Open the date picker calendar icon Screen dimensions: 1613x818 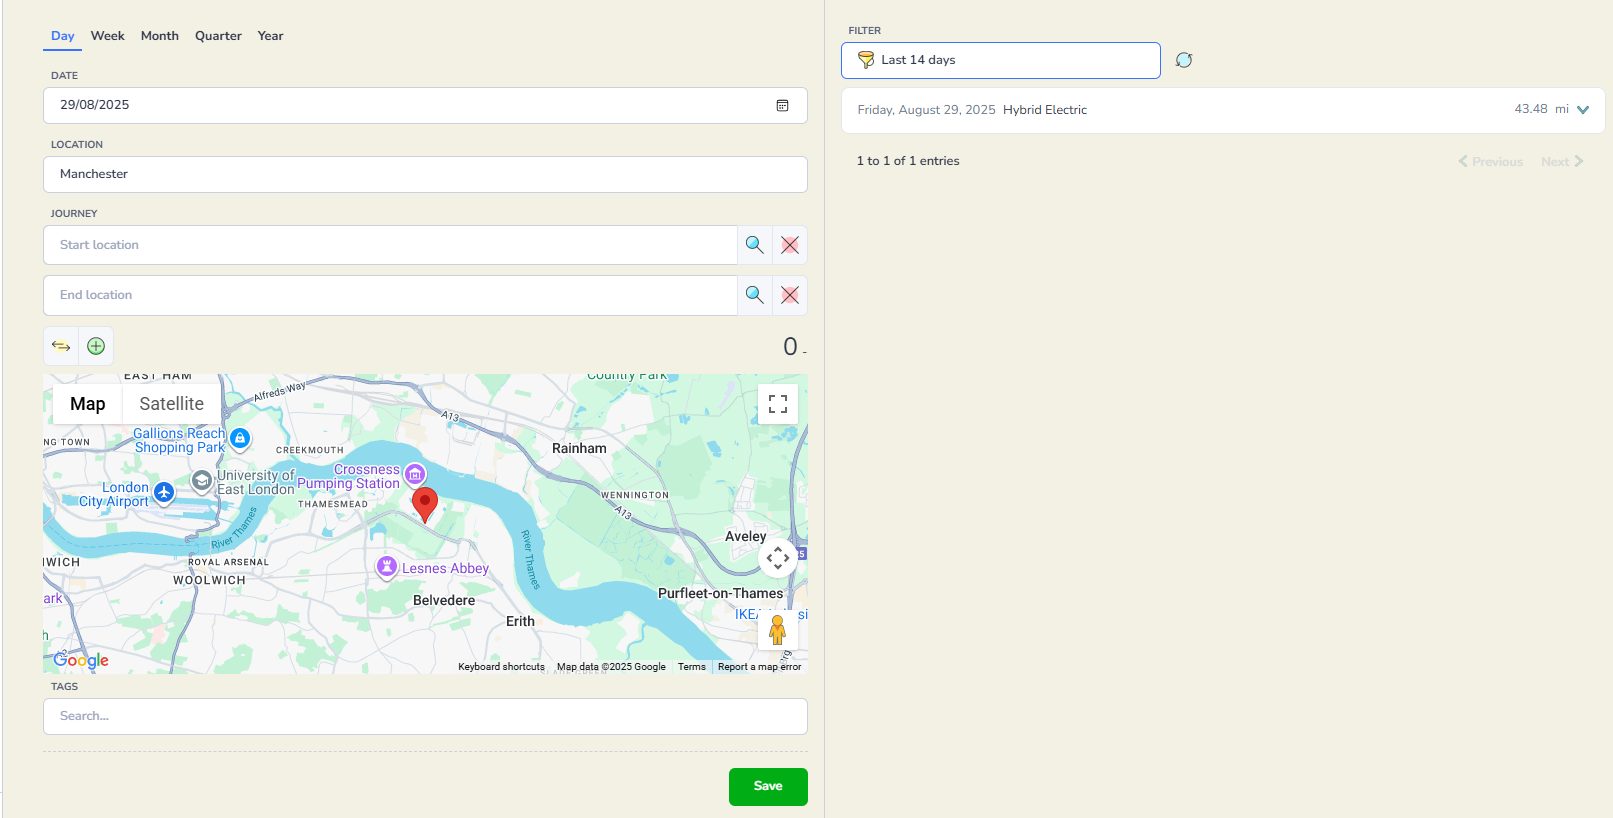(x=782, y=105)
